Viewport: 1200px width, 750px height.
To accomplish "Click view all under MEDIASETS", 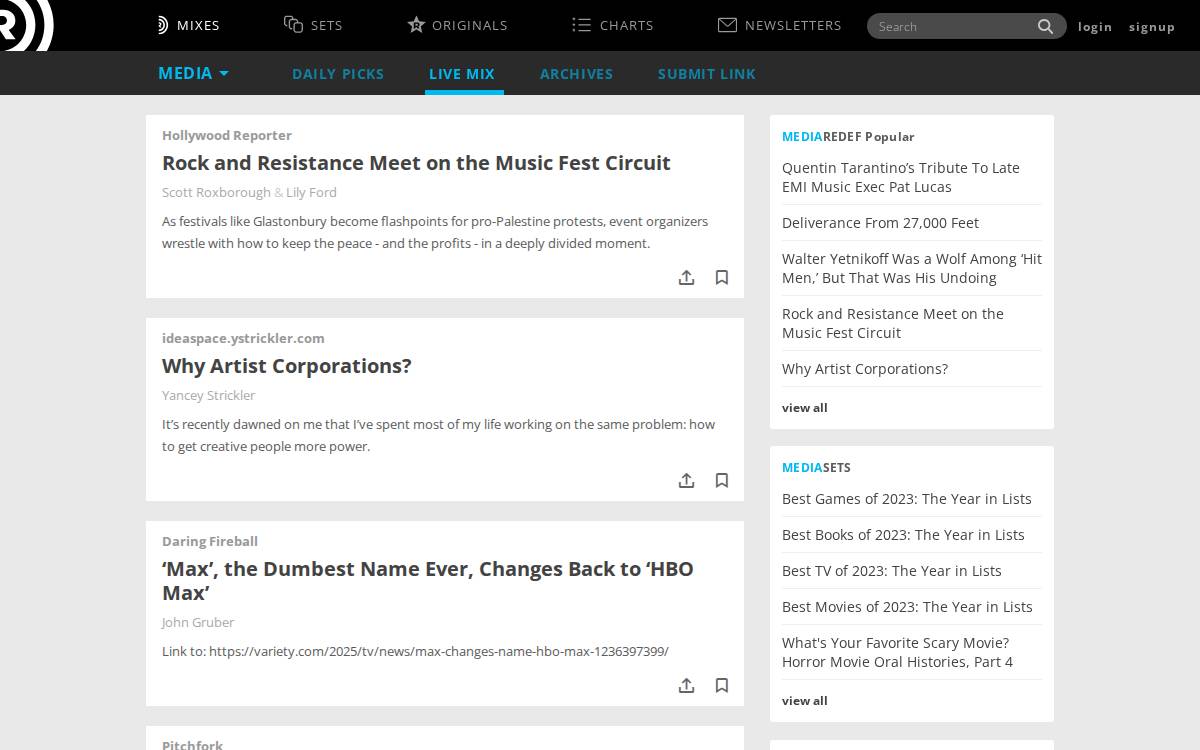I will coord(804,700).
